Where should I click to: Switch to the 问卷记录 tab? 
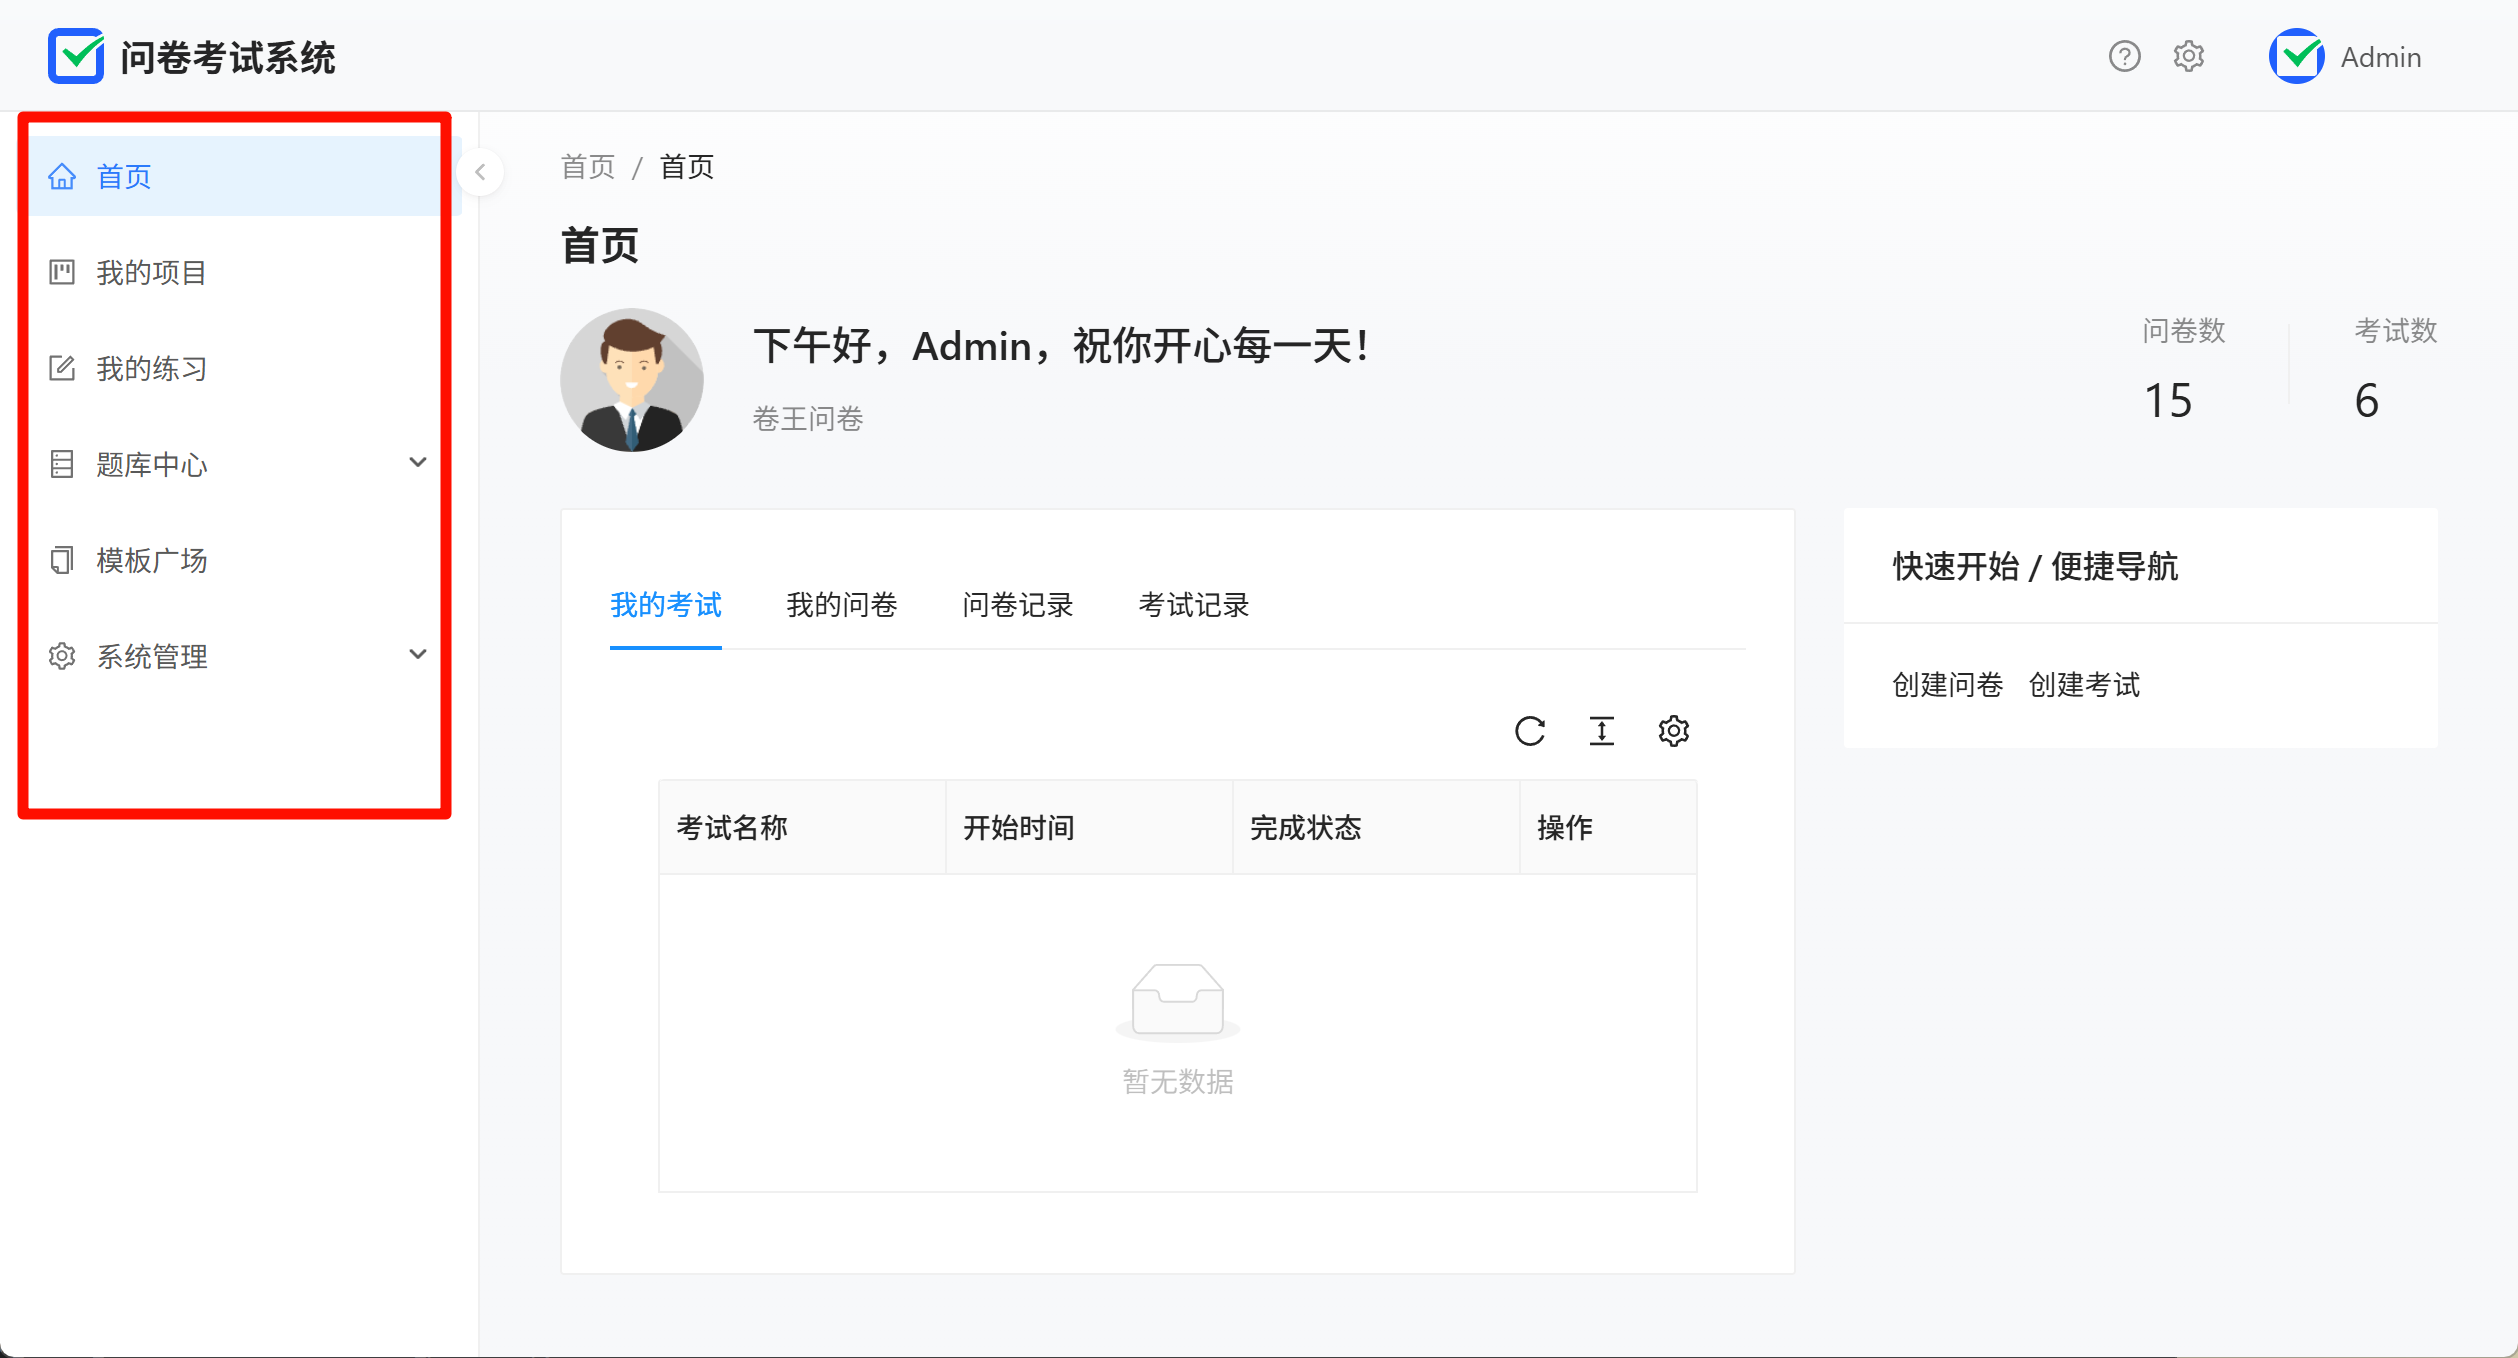(x=1018, y=605)
